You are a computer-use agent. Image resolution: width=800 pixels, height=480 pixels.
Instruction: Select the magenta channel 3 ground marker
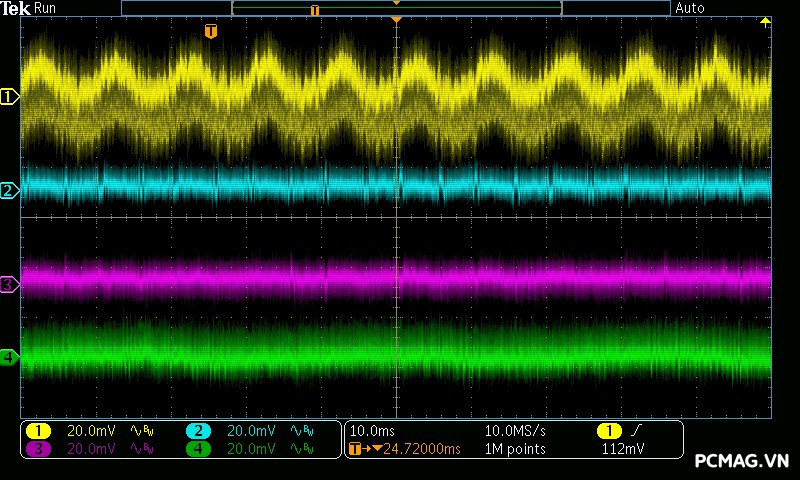coord(9,285)
